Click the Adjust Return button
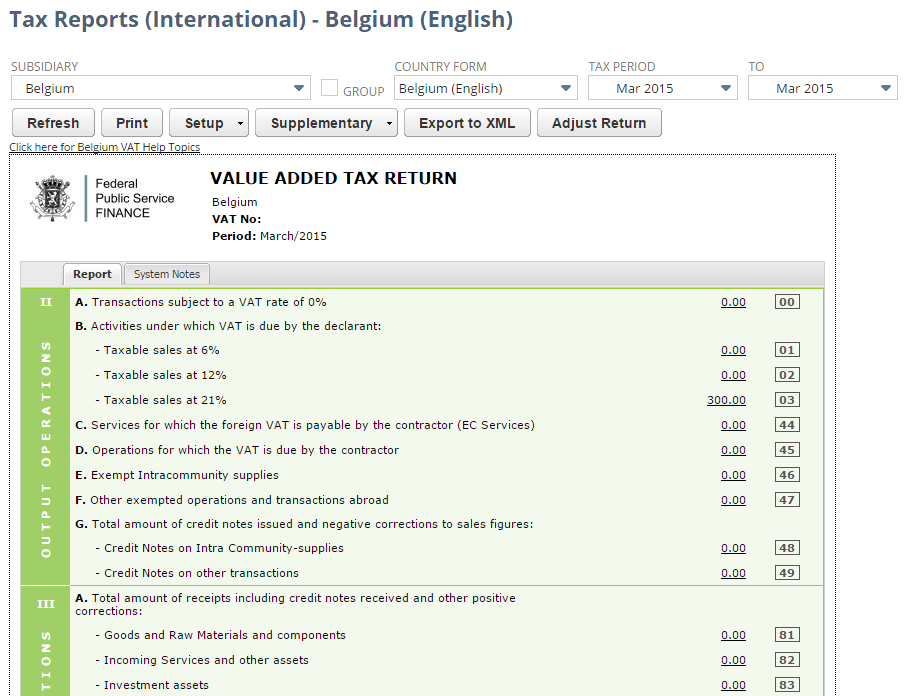The height and width of the screenshot is (696, 909). click(598, 122)
